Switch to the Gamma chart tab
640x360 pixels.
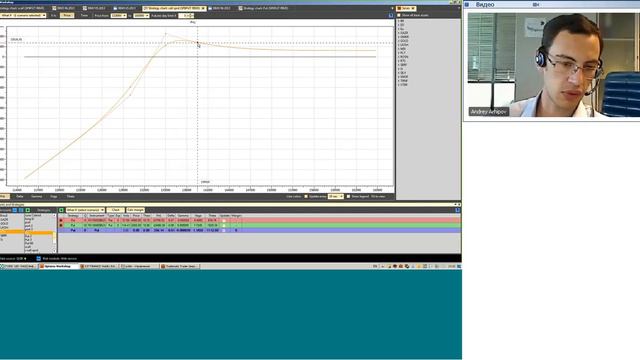pyautogui.click(x=37, y=196)
